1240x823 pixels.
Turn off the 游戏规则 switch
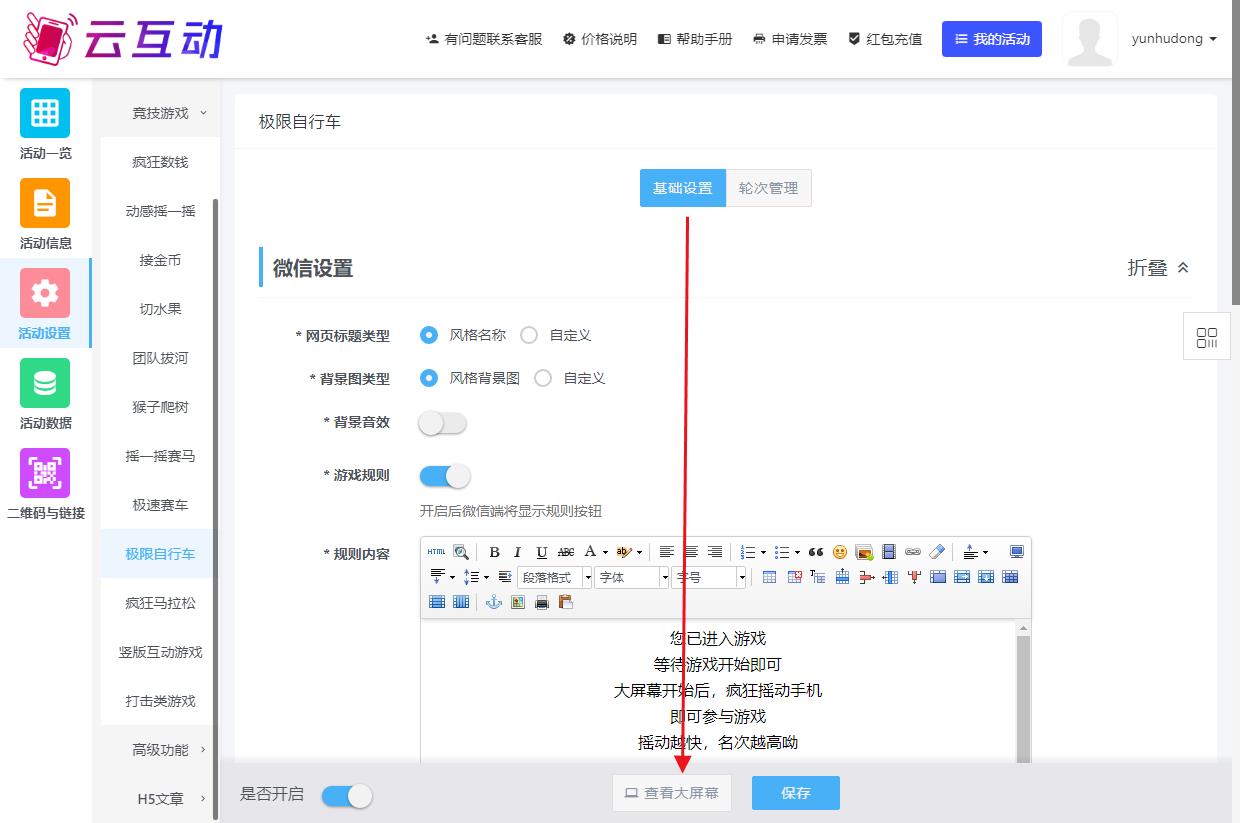(x=445, y=476)
